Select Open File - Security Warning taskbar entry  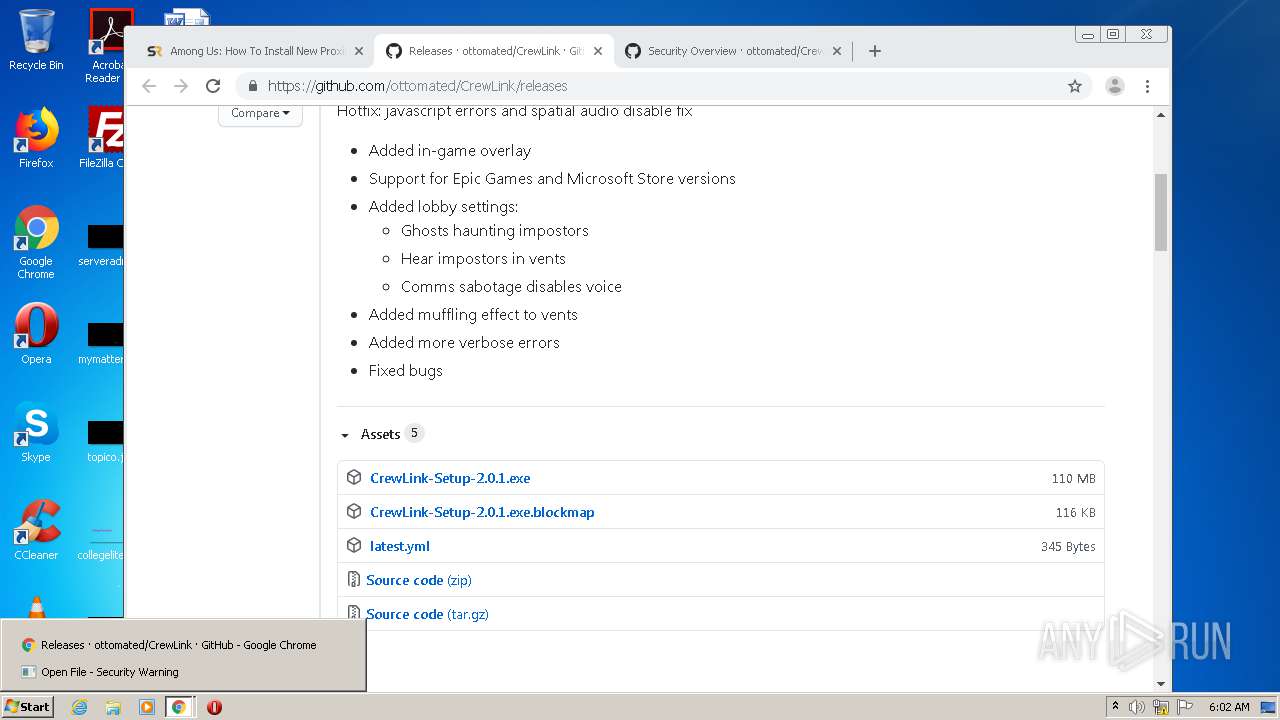pos(183,672)
